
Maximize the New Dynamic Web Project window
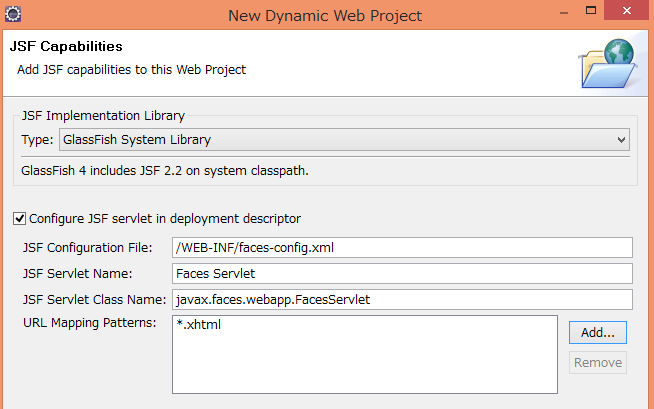coord(591,10)
